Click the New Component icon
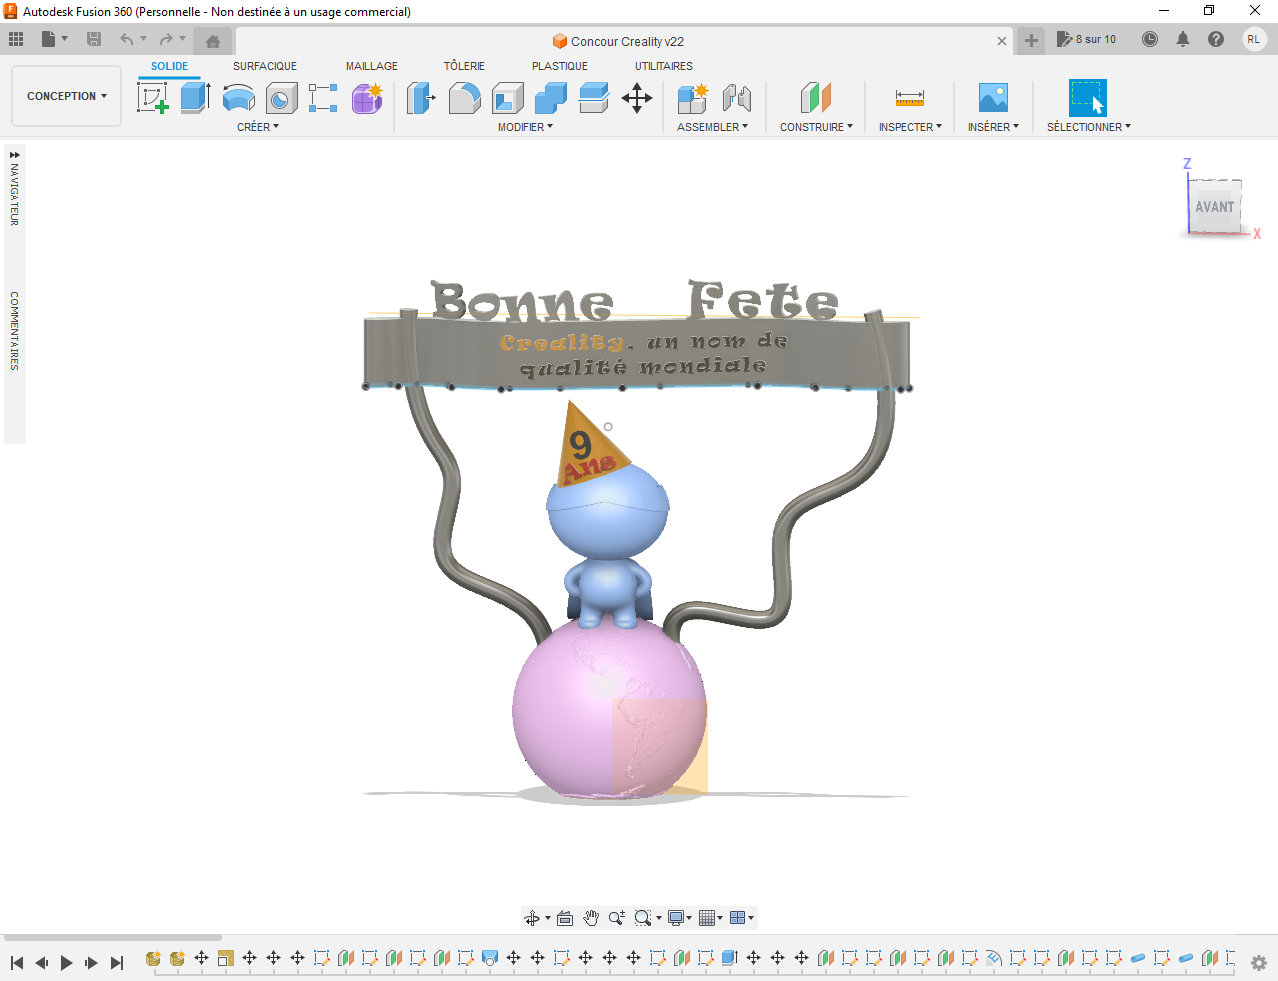Screen dimensions: 1278x981 coord(692,98)
